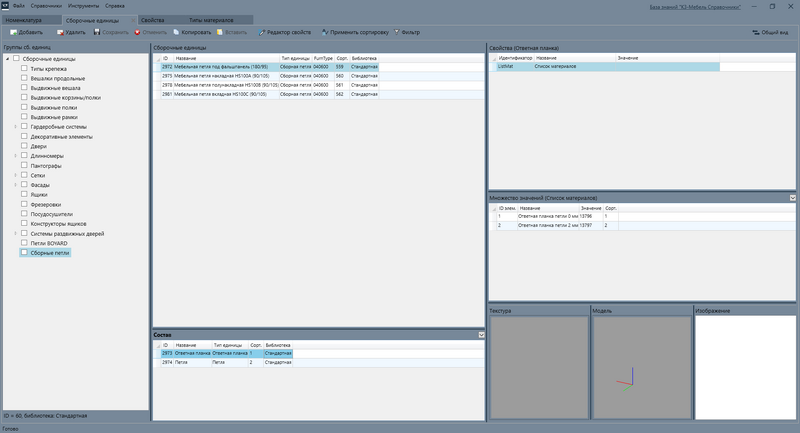Viewport: 800px width, 433px height.
Task: Click the grid corner selector in Свойства table
Action: point(493,58)
